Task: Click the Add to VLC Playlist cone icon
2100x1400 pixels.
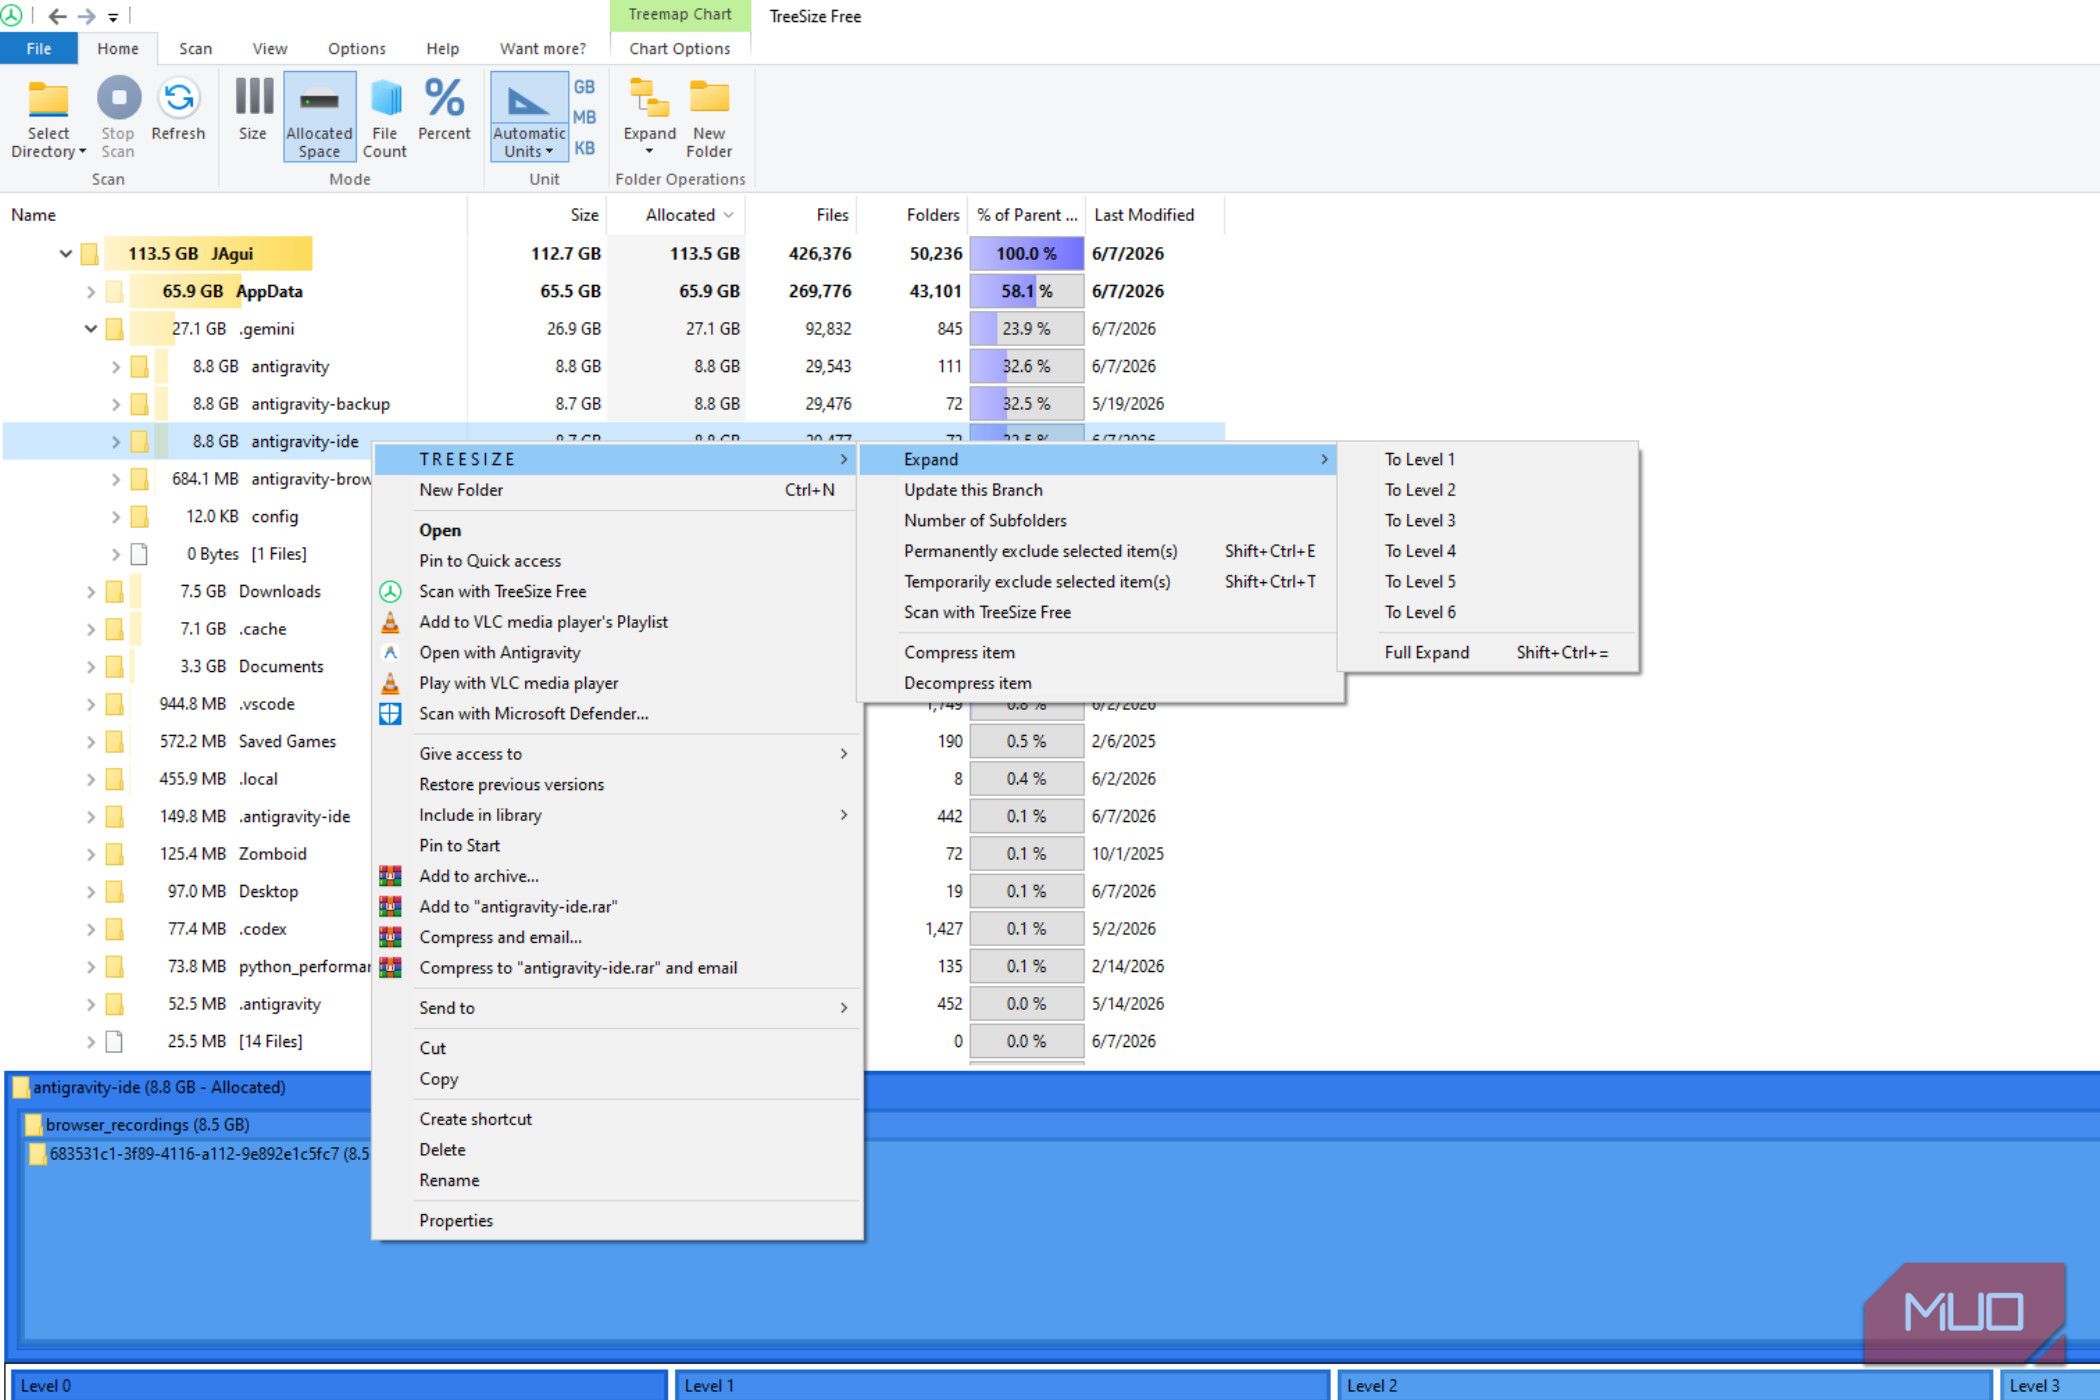Action: [x=390, y=622]
